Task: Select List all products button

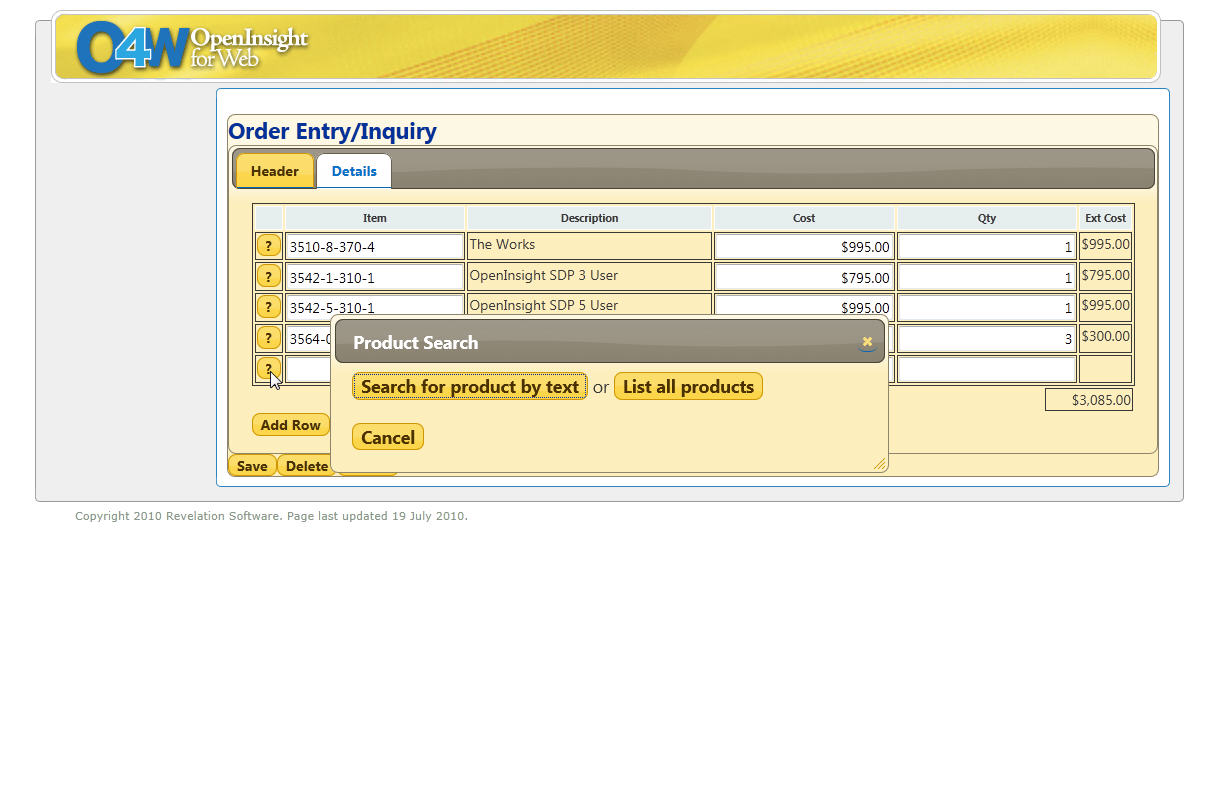Action: pos(688,387)
